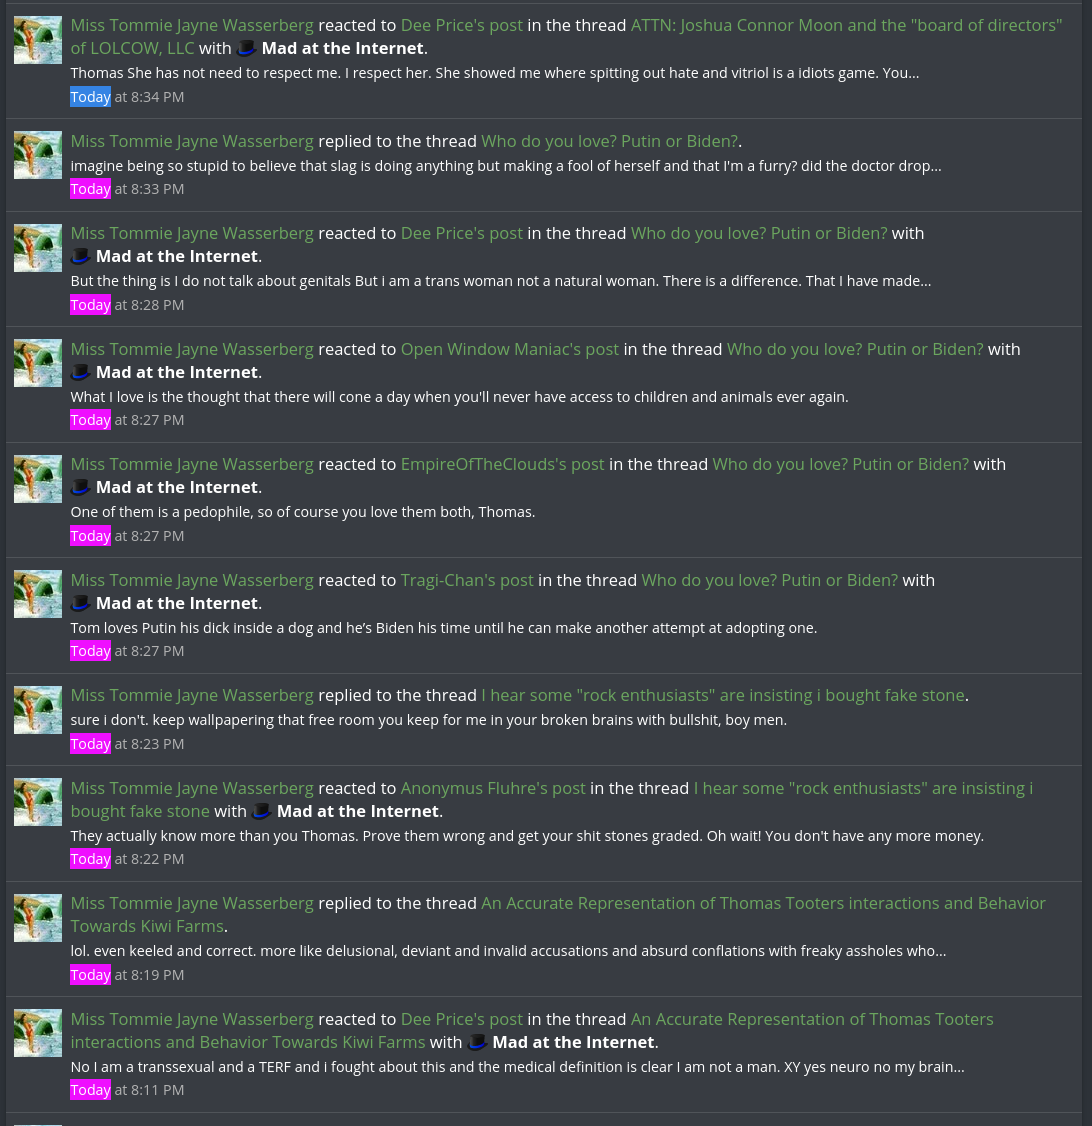1092x1126 pixels.
Task: Open the avatar beside the 8:33 PM reply
Action: point(38,154)
